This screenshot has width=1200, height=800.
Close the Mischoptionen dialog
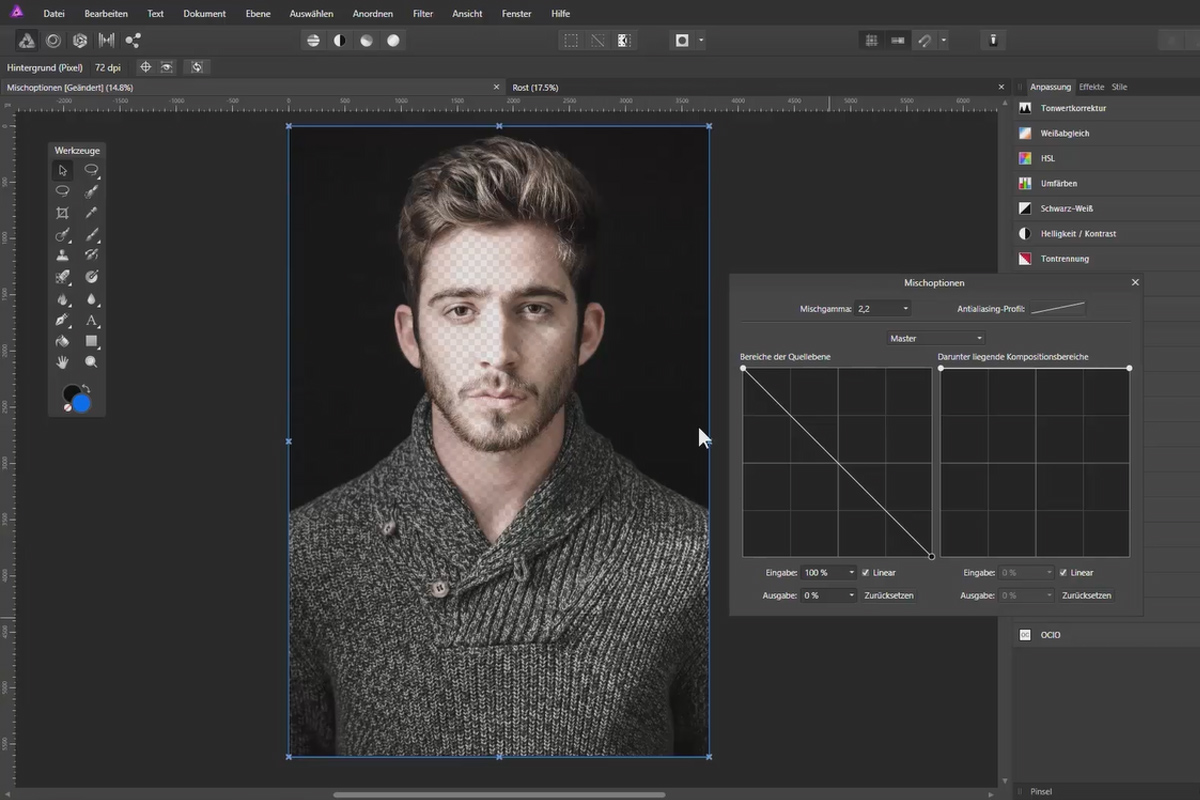tap(1135, 283)
